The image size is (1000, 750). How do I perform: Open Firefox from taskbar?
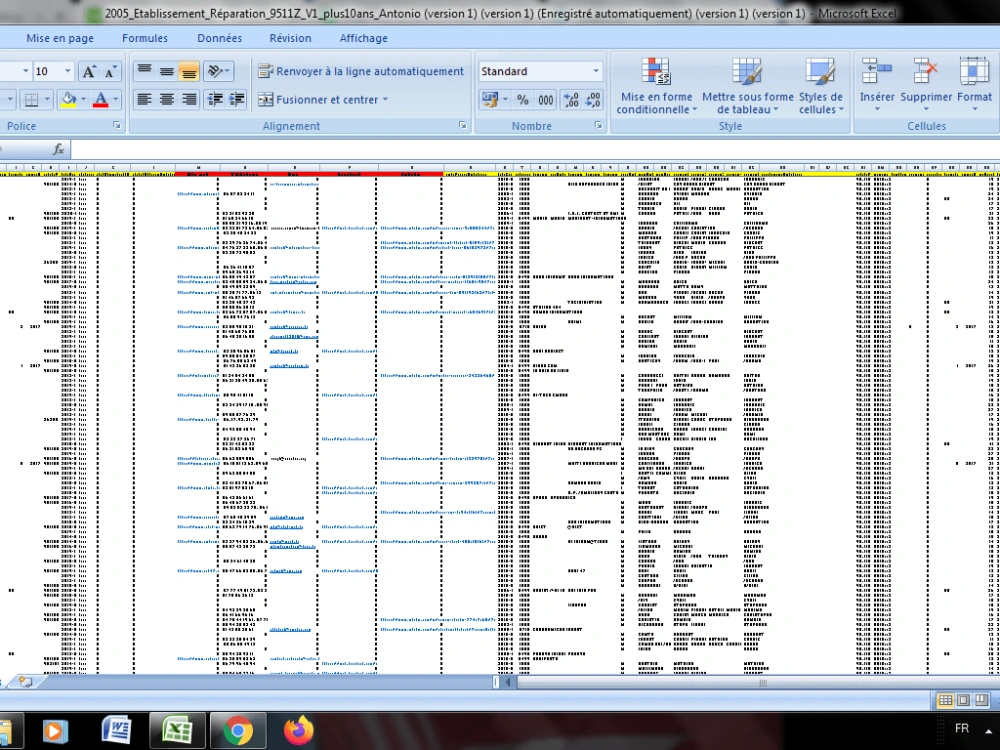pos(298,731)
